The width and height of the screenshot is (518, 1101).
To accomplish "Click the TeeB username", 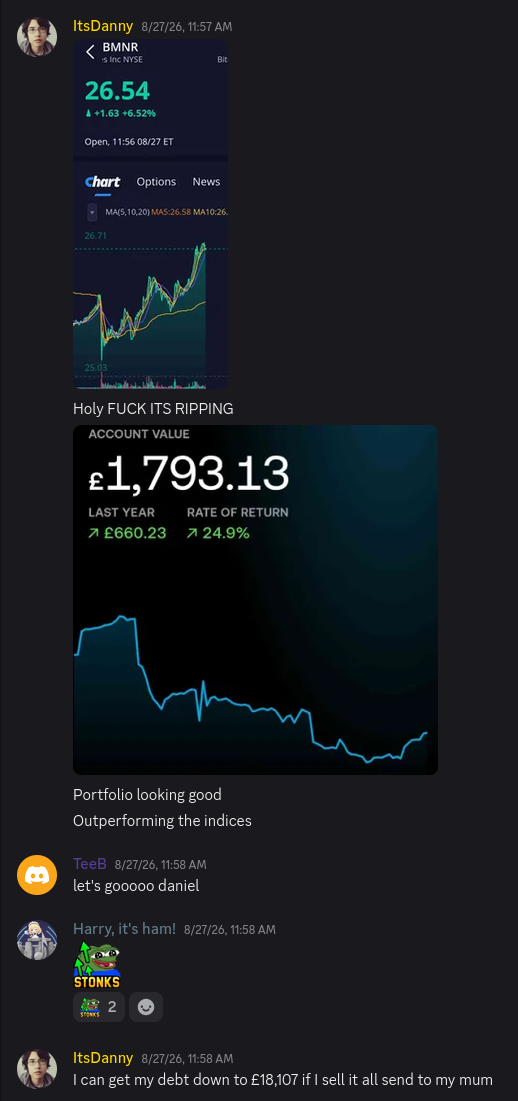I will pyautogui.click(x=90, y=864).
